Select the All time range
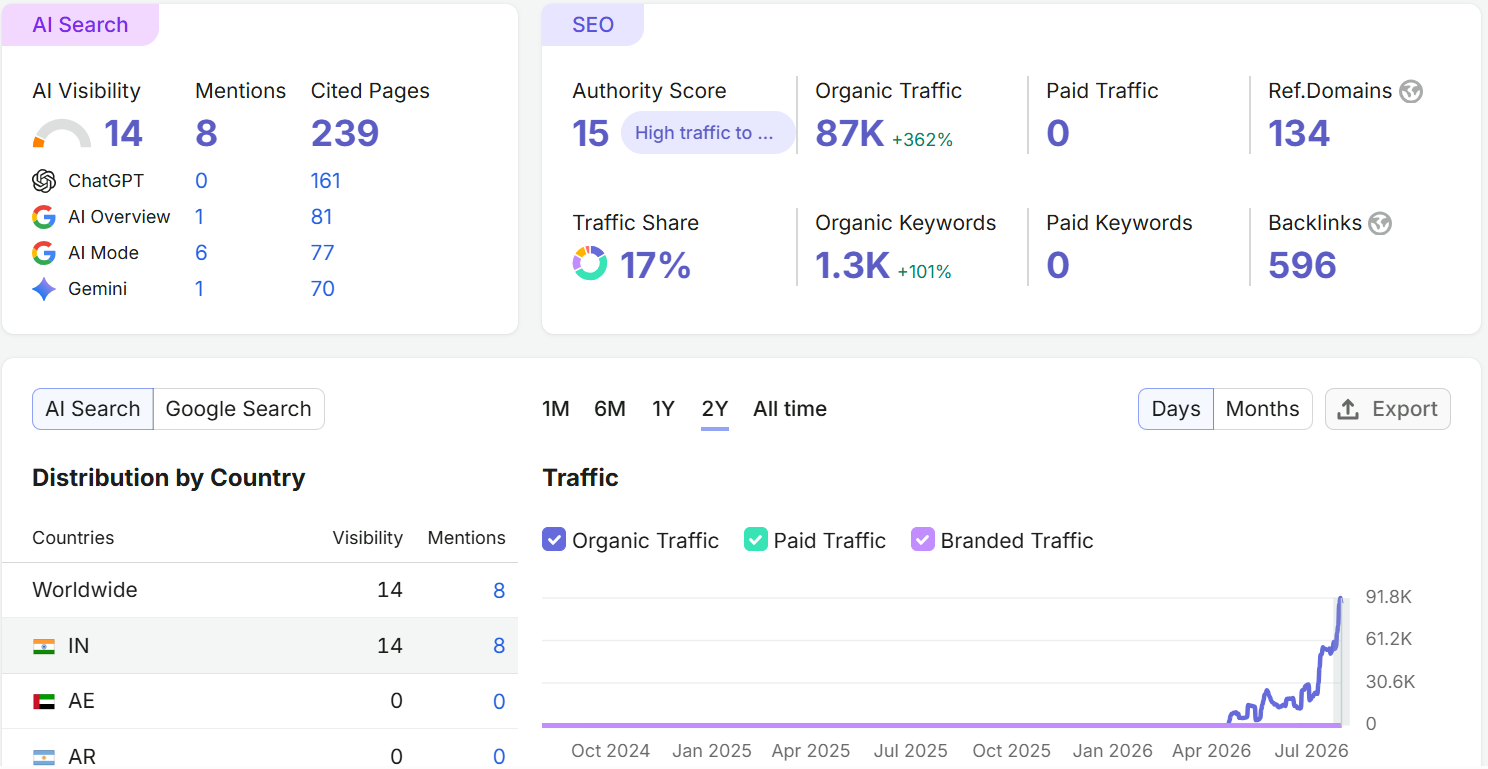 pos(790,409)
